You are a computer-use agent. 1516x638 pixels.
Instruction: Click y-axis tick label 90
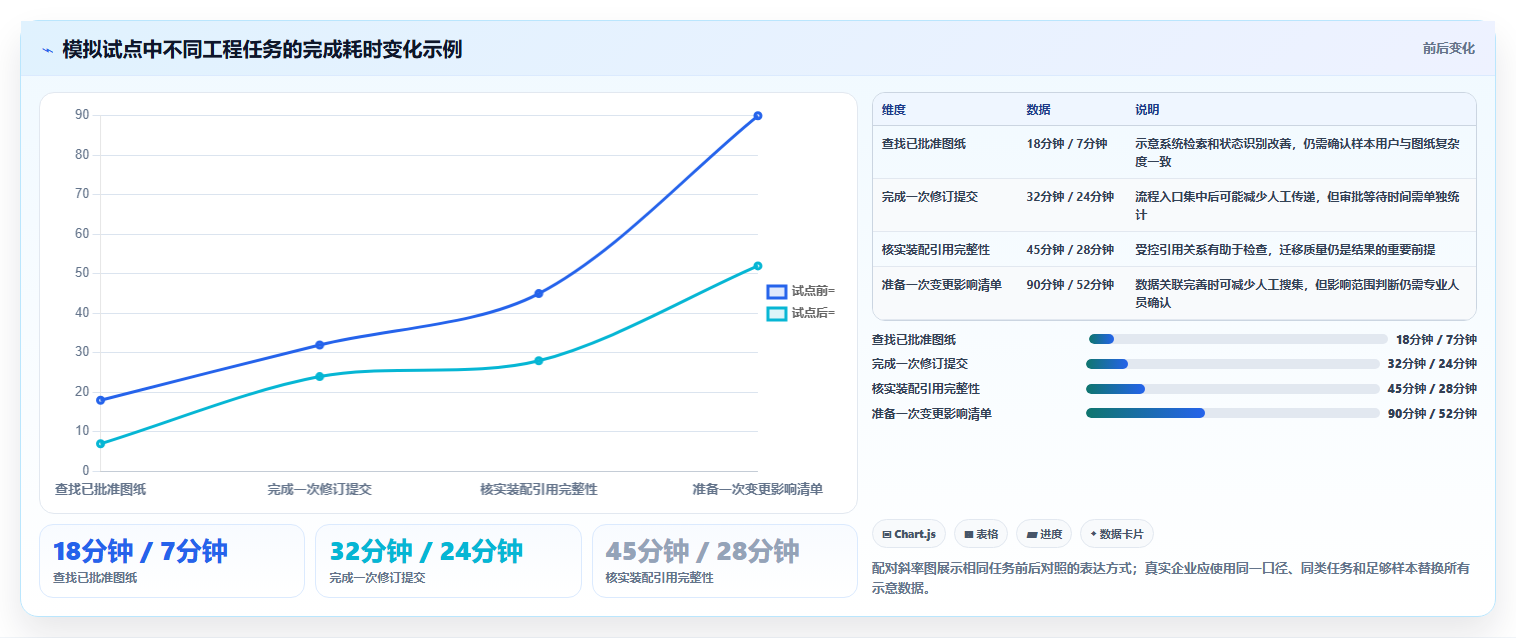[x=82, y=115]
